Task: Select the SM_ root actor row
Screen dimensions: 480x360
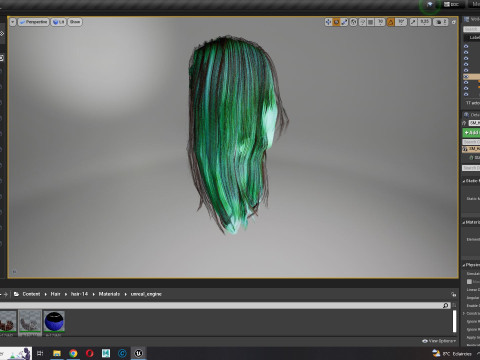Action: [x=471, y=149]
